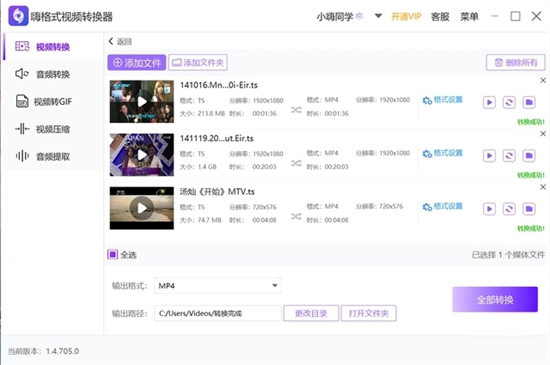Click file name 141119.20...ut.Eir.ts
550x365 pixels.
[216, 138]
